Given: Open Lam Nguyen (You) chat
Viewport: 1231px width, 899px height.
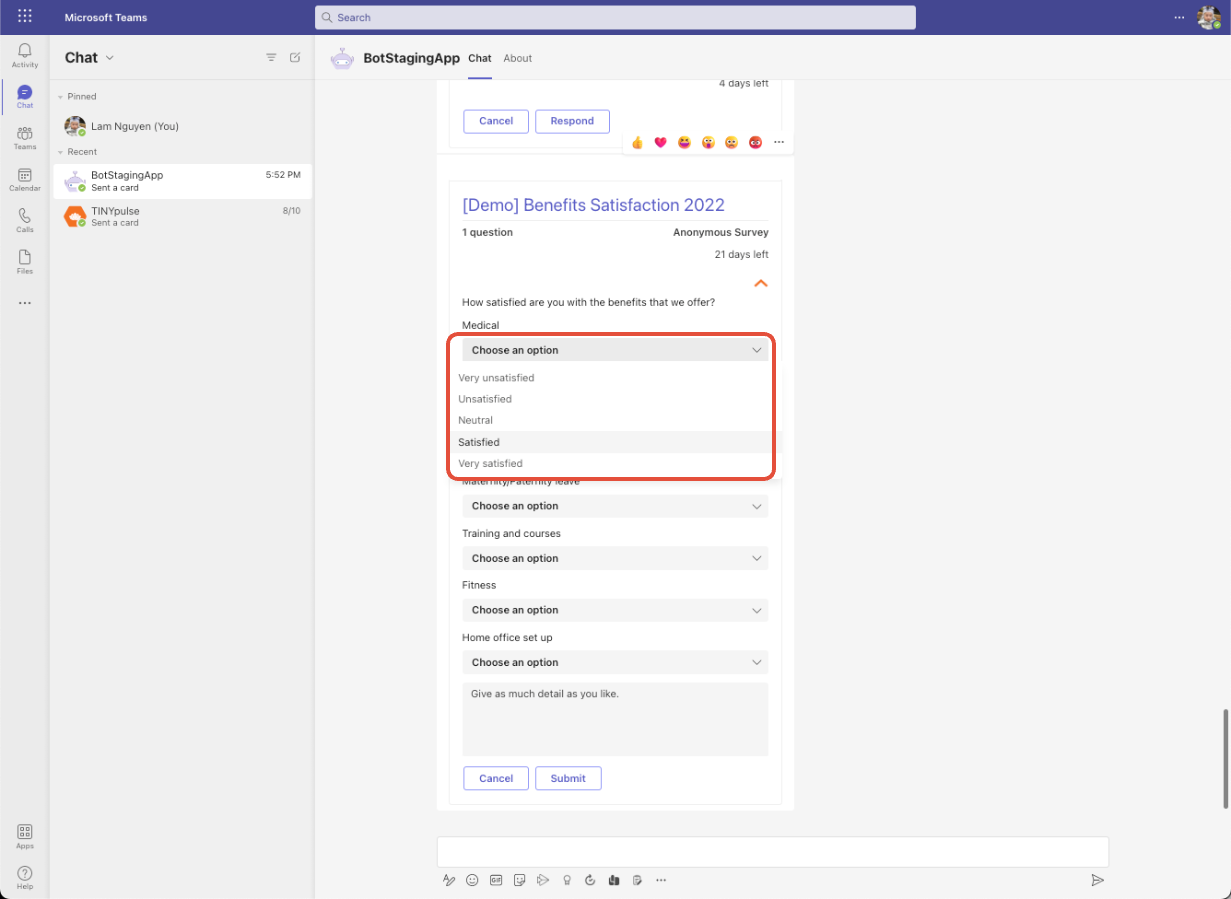Looking at the screenshot, I should [182, 126].
